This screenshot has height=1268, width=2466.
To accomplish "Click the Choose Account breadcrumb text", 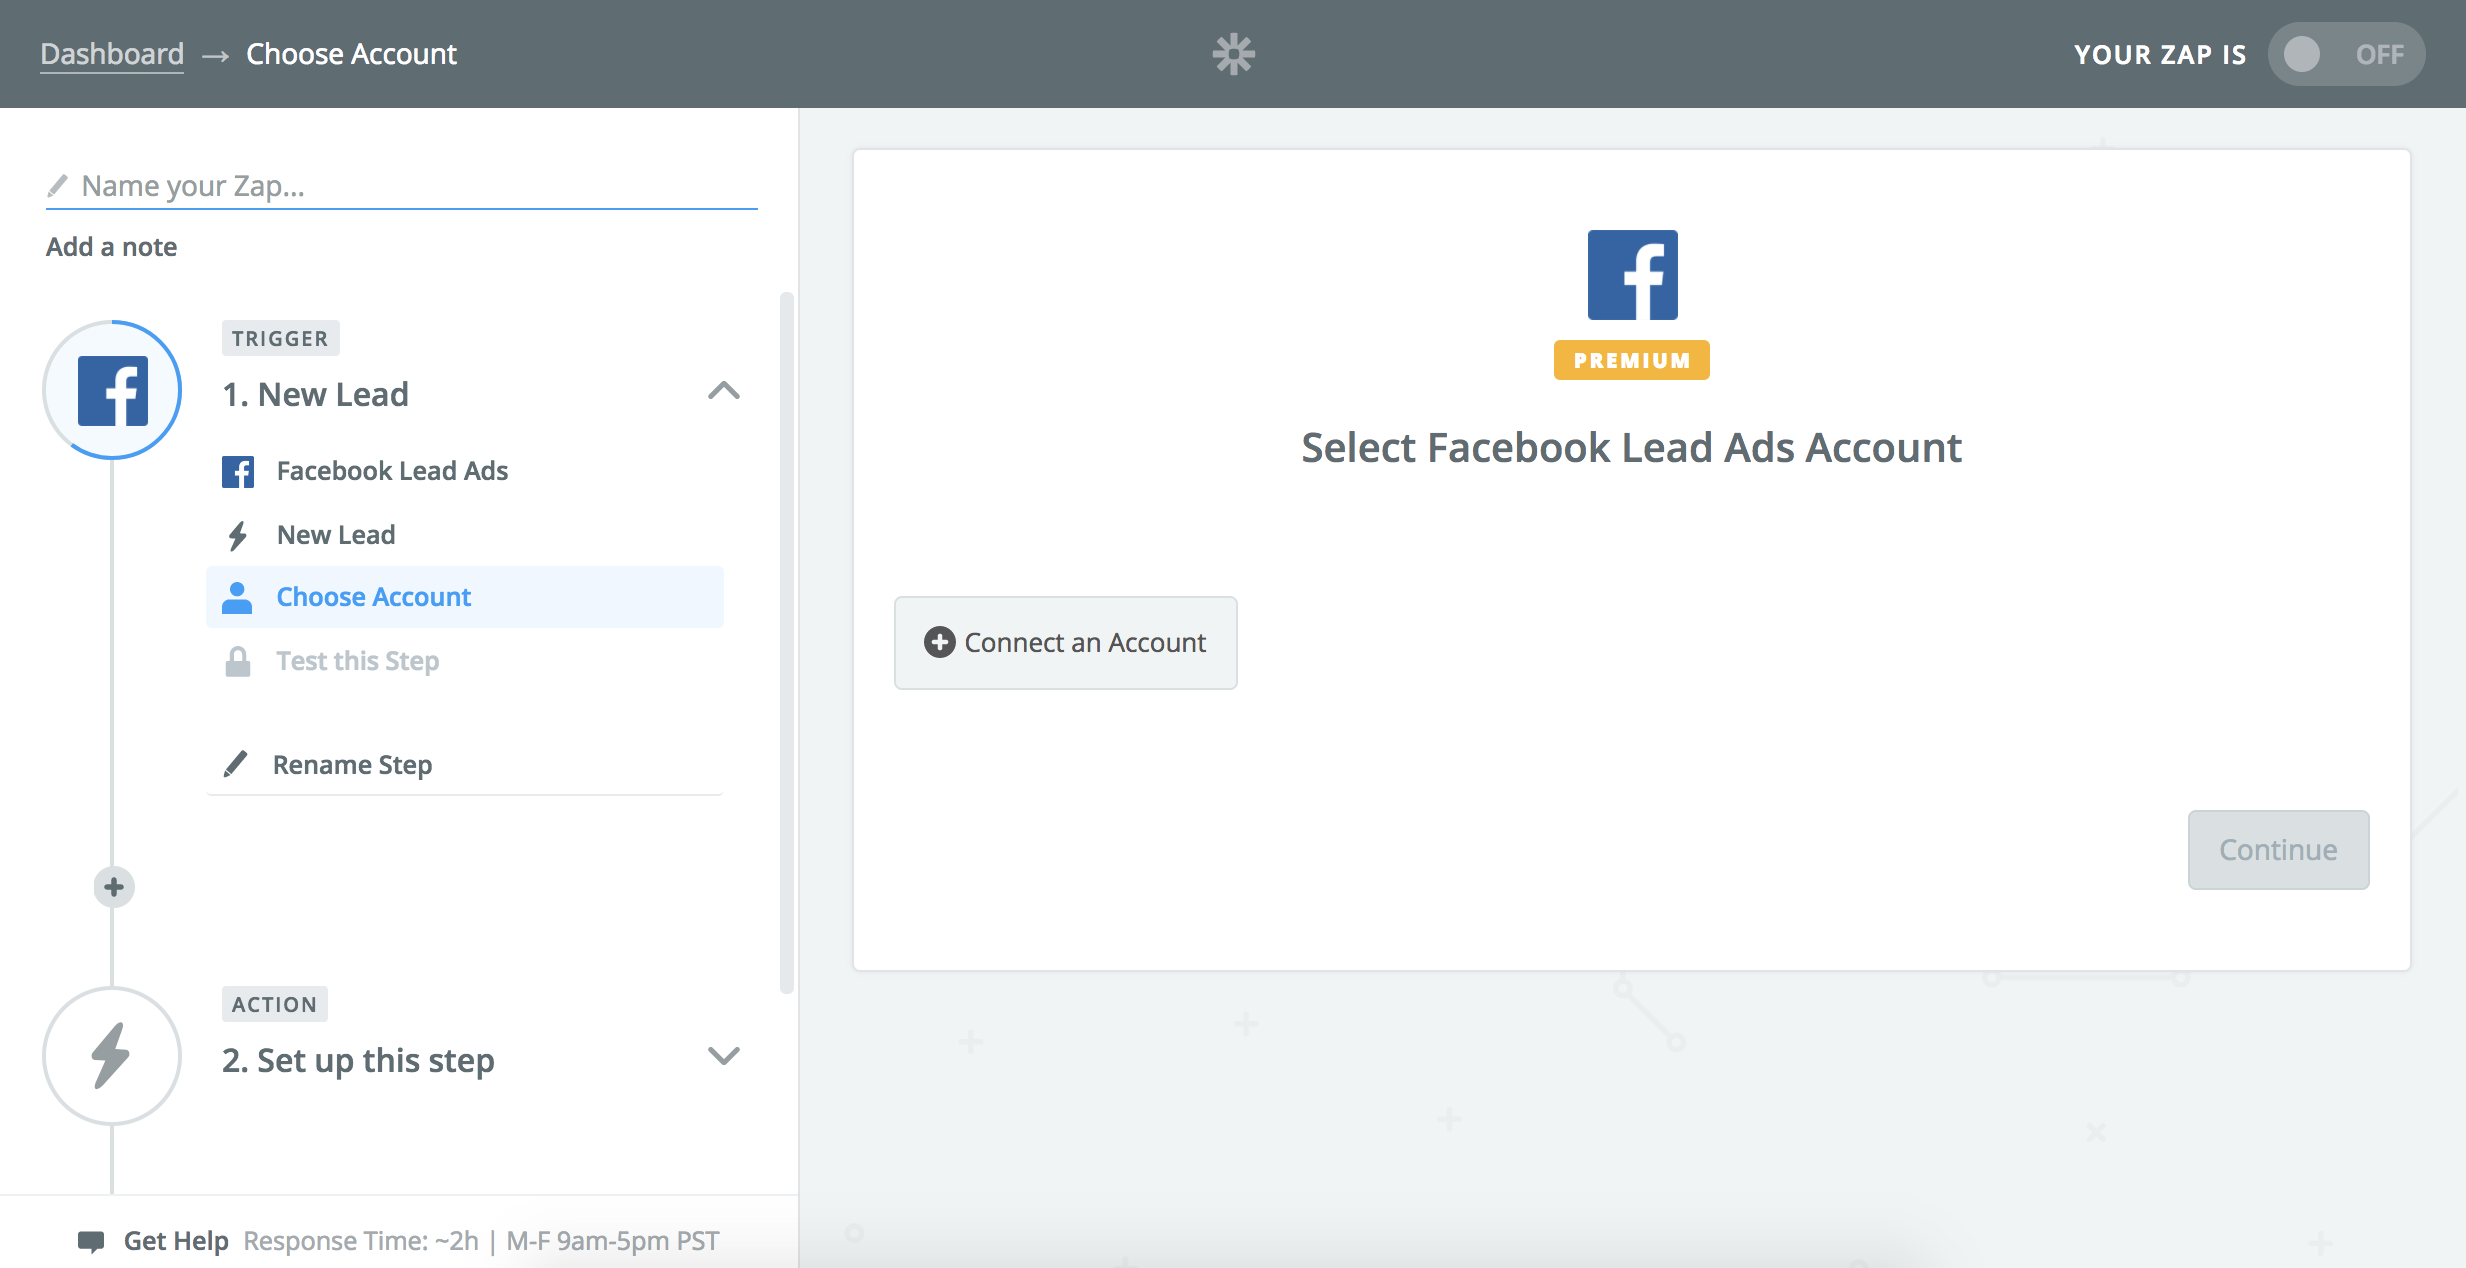I will pyautogui.click(x=352, y=54).
